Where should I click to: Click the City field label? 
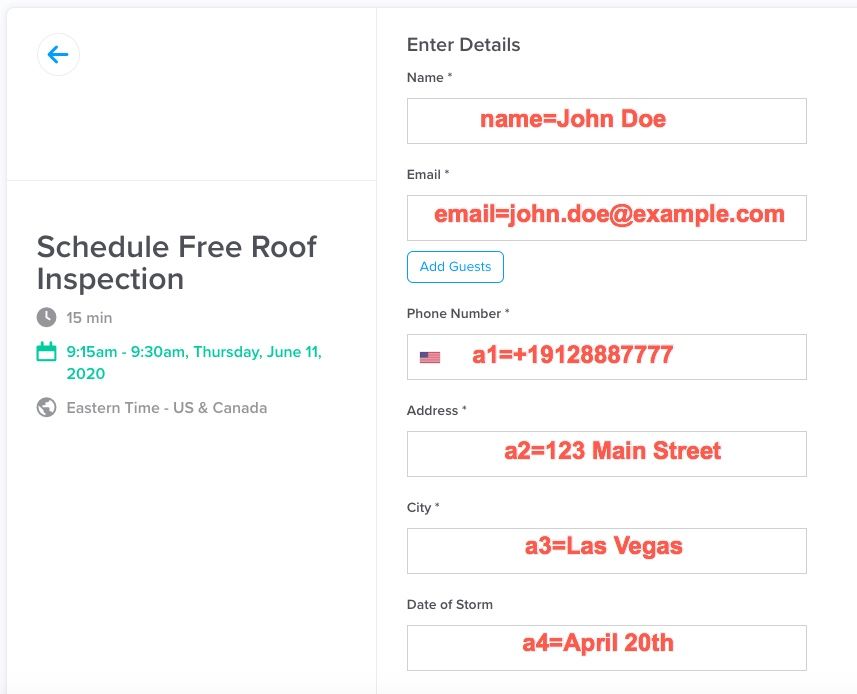423,508
